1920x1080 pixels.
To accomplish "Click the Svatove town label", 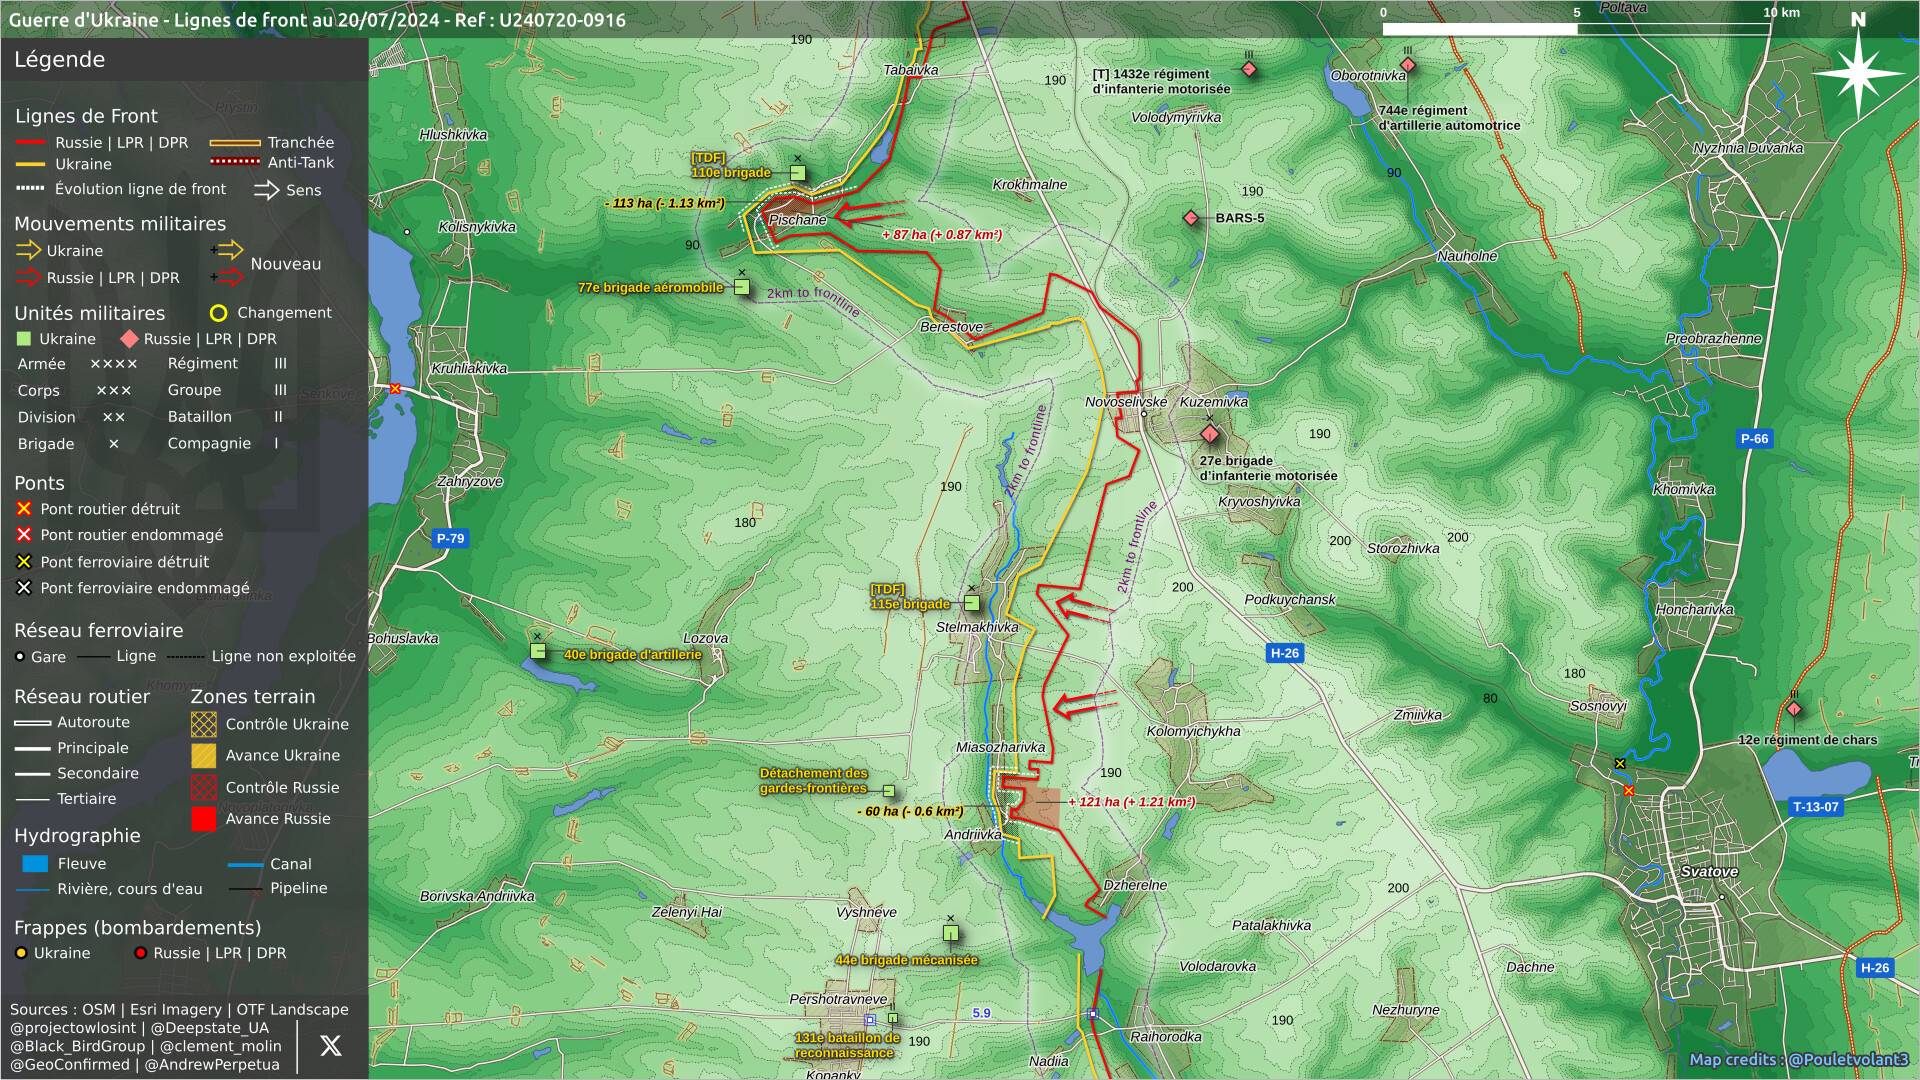I will 1709,872.
